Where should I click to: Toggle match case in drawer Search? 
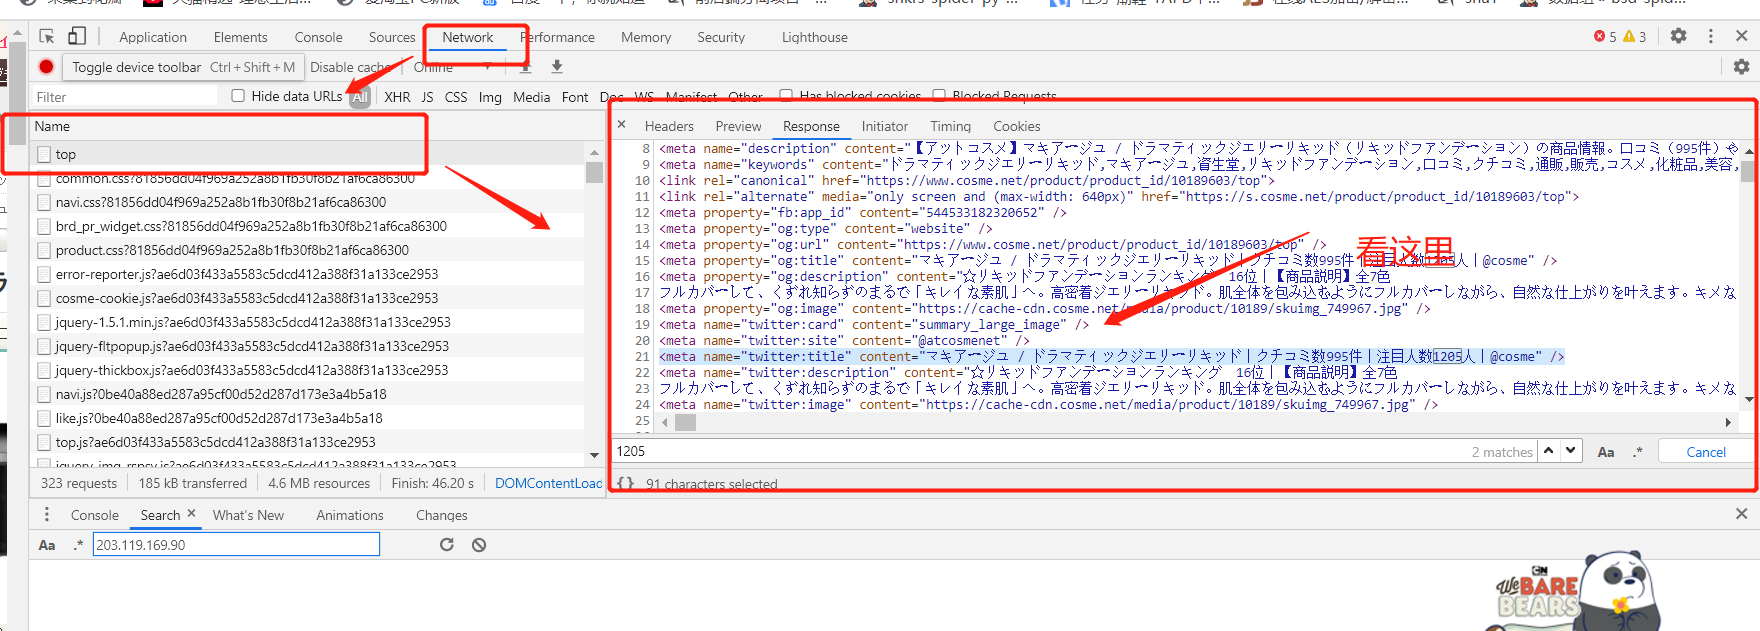coord(47,545)
